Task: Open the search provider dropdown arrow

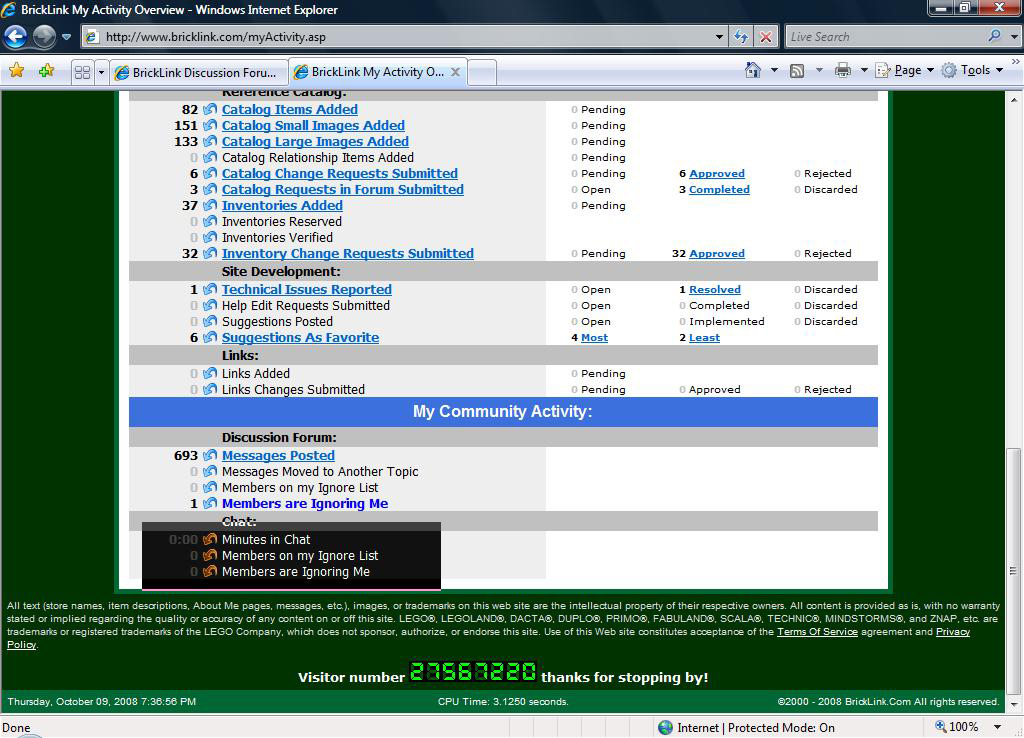Action: [1014, 37]
